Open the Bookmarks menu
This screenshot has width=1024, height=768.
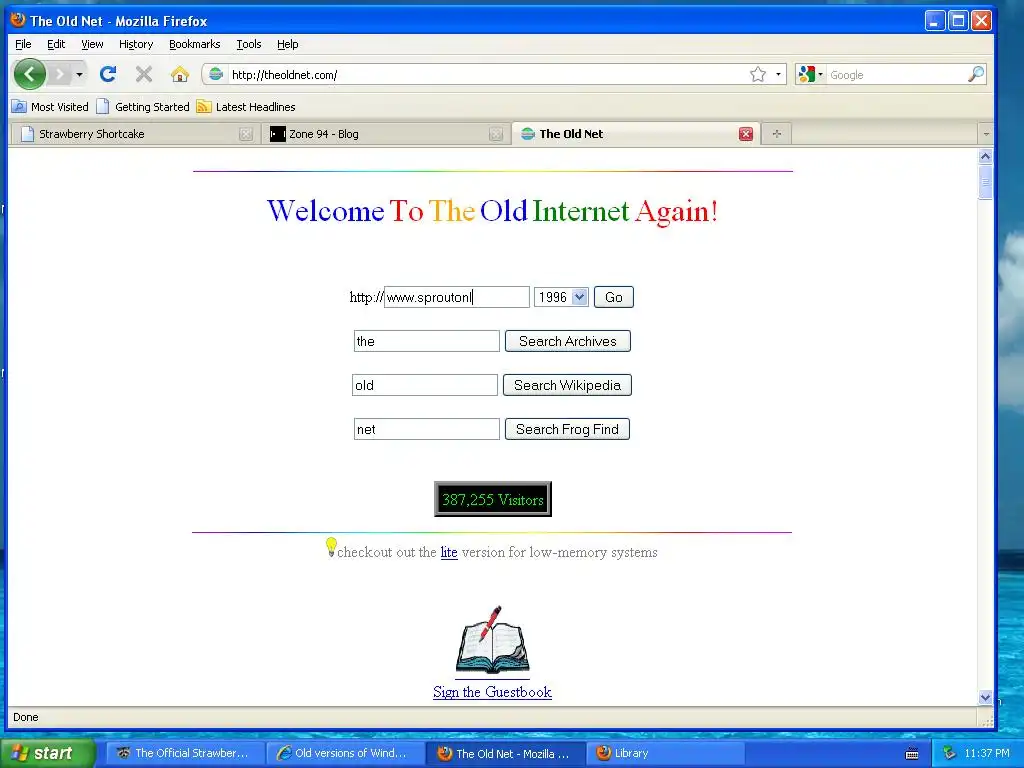195,44
